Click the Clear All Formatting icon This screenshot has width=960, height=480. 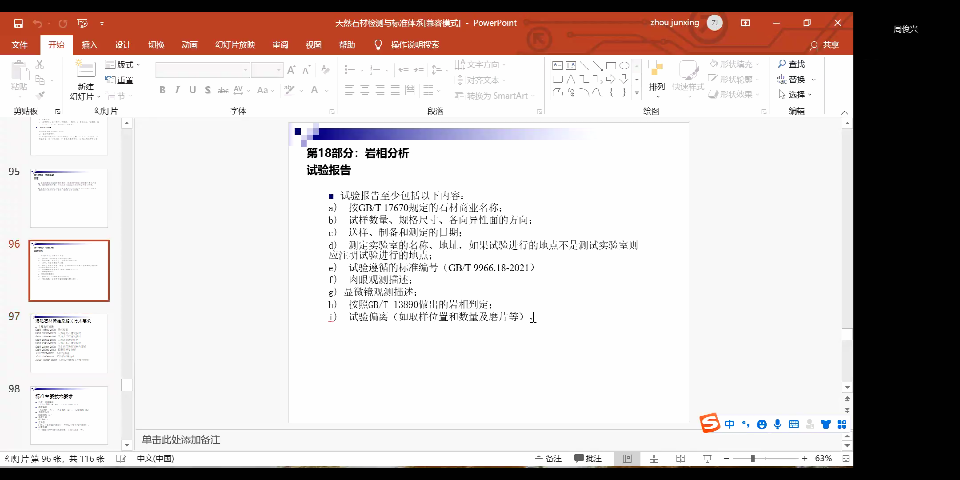point(325,70)
